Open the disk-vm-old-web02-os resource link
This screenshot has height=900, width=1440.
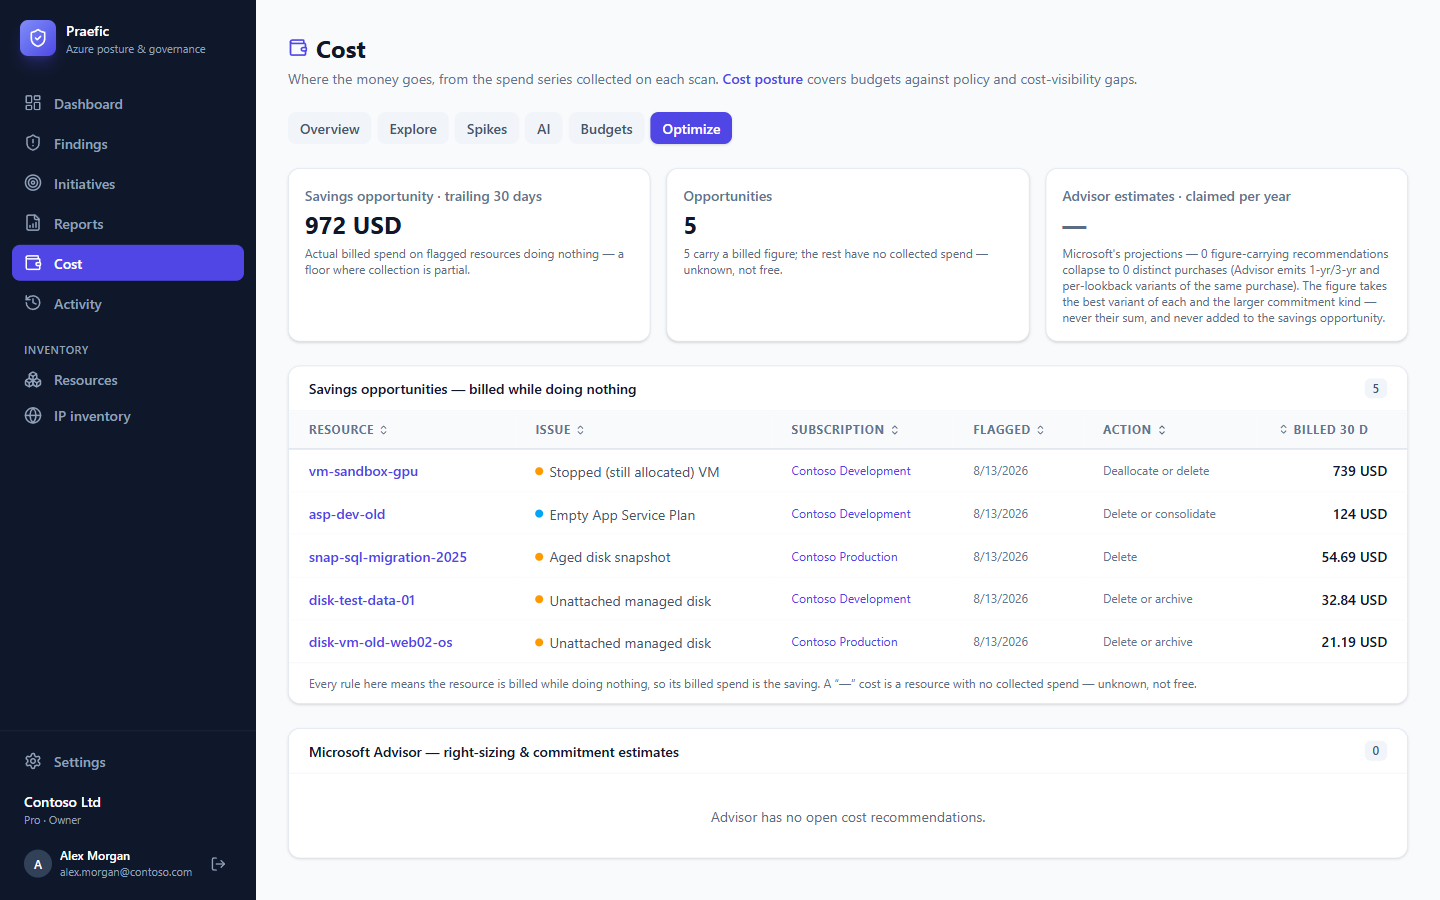point(381,642)
